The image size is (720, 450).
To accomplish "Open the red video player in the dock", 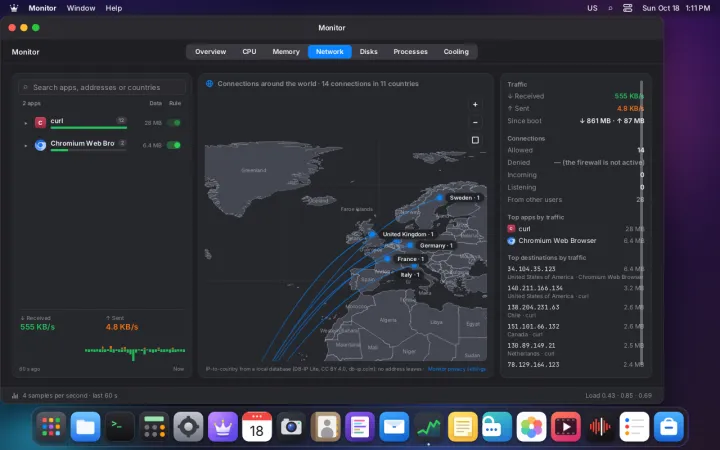I will click(x=566, y=427).
